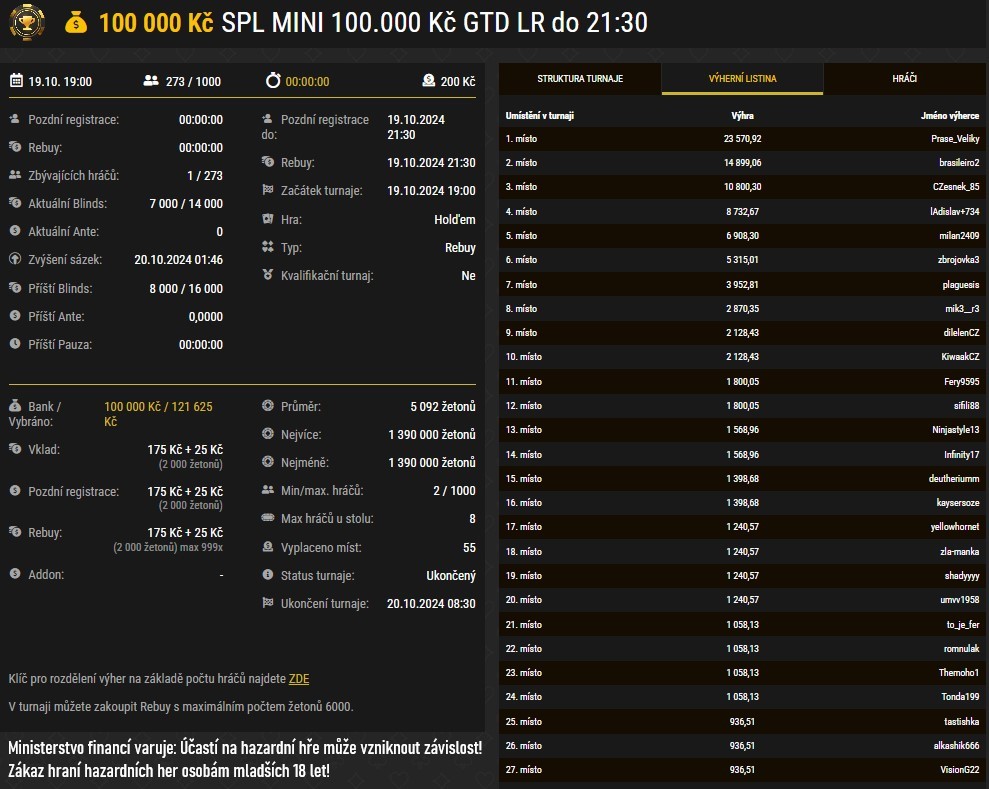Viewport: 989px width, 789px height.
Task: Click the Typ icon
Action: [x=268, y=247]
